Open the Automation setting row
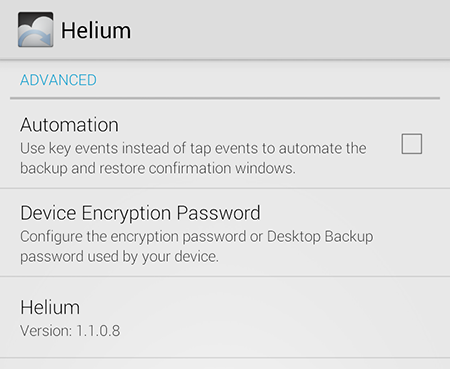This screenshot has height=369, width=450. (225, 144)
